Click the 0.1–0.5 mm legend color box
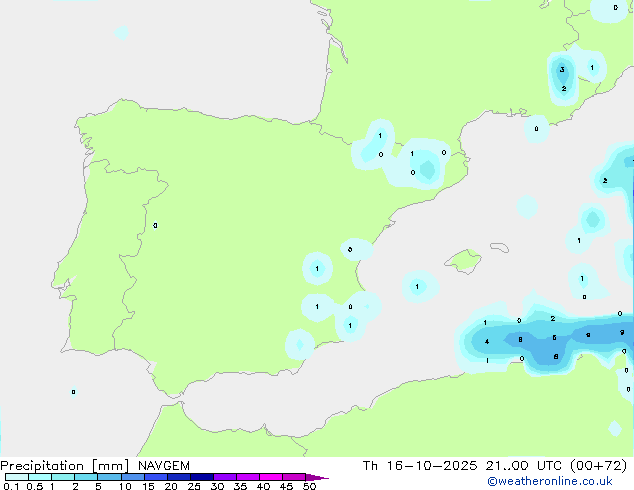This screenshot has height=490, width=634. click(x=17, y=477)
